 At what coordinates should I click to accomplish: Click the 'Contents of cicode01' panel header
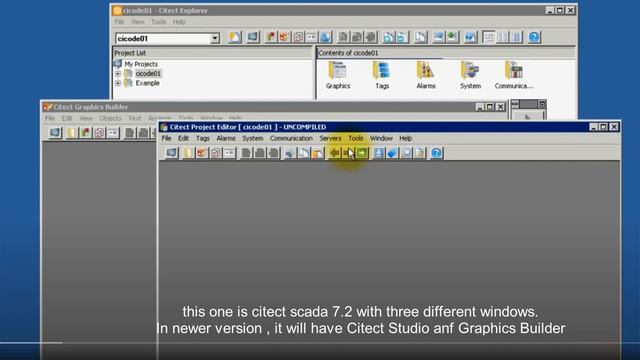(x=445, y=53)
